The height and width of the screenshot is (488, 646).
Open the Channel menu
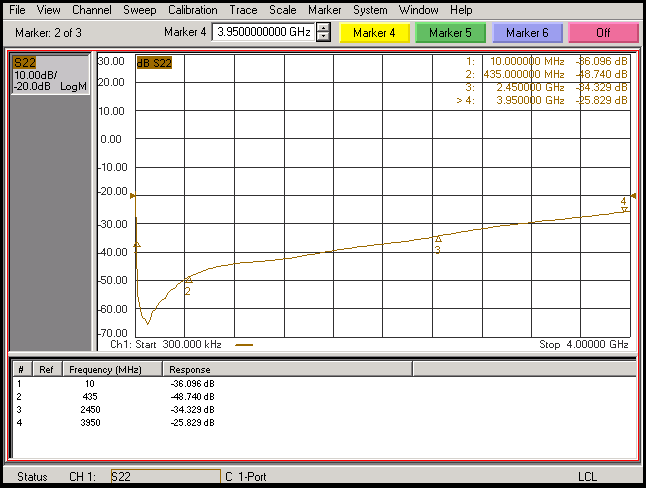point(91,9)
